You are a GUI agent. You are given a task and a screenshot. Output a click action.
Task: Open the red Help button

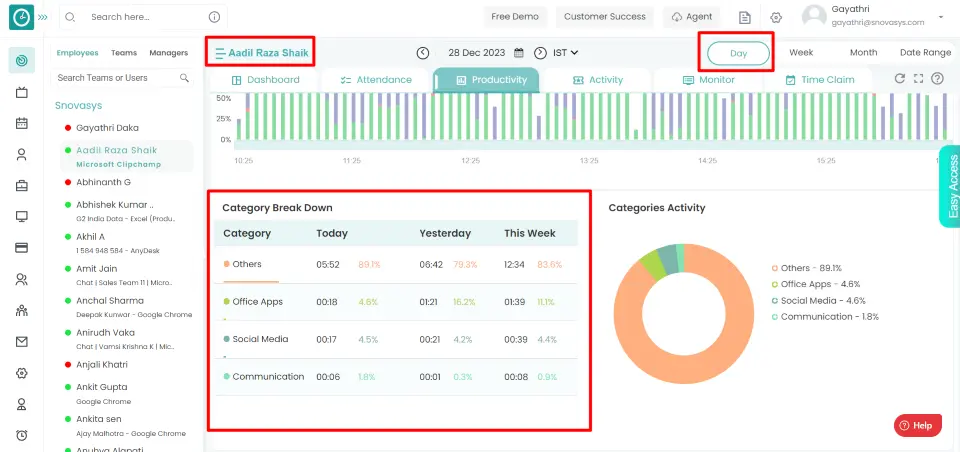[x=917, y=426]
